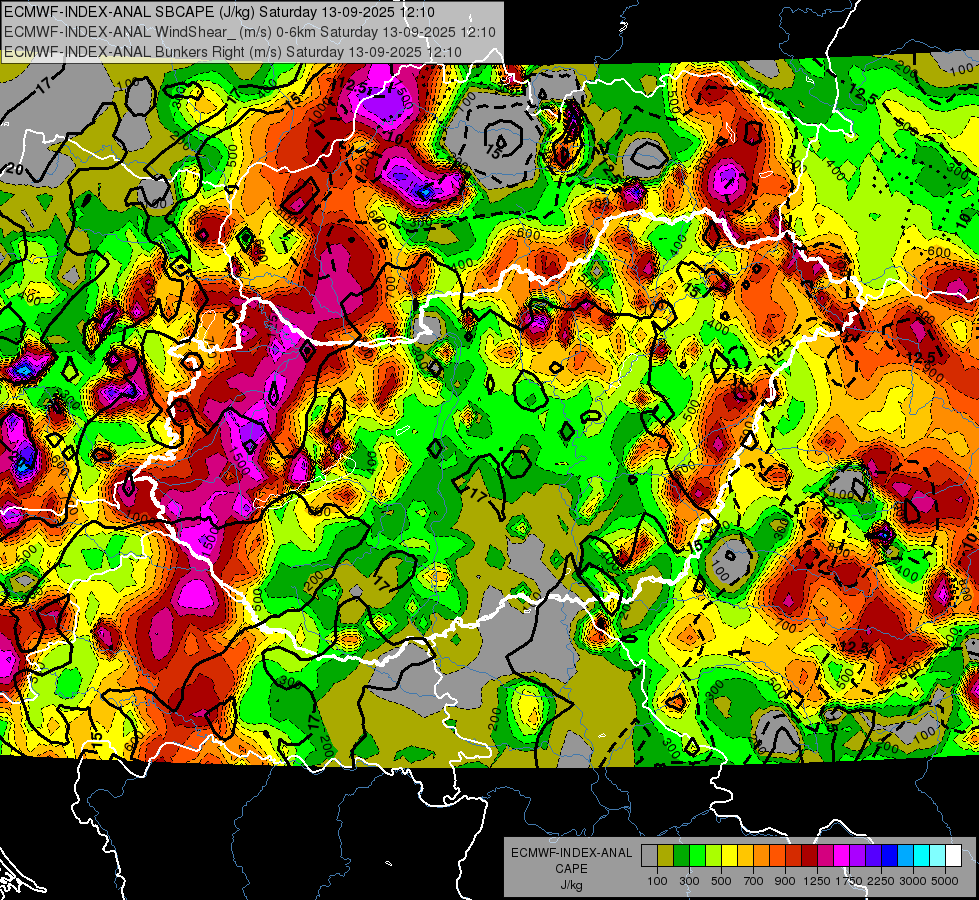Viewport: 979px width, 900px height.
Task: Click the ECMWF-INDEX-ANAL legend heading
Action: pos(571,853)
